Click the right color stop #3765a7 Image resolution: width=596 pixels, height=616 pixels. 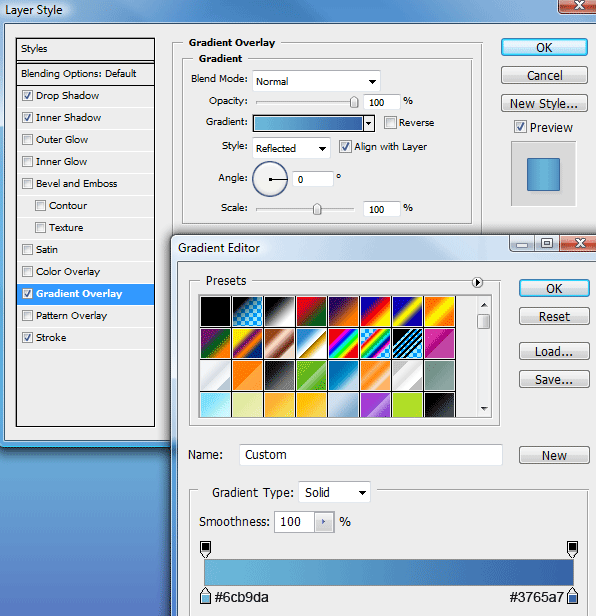(x=573, y=596)
